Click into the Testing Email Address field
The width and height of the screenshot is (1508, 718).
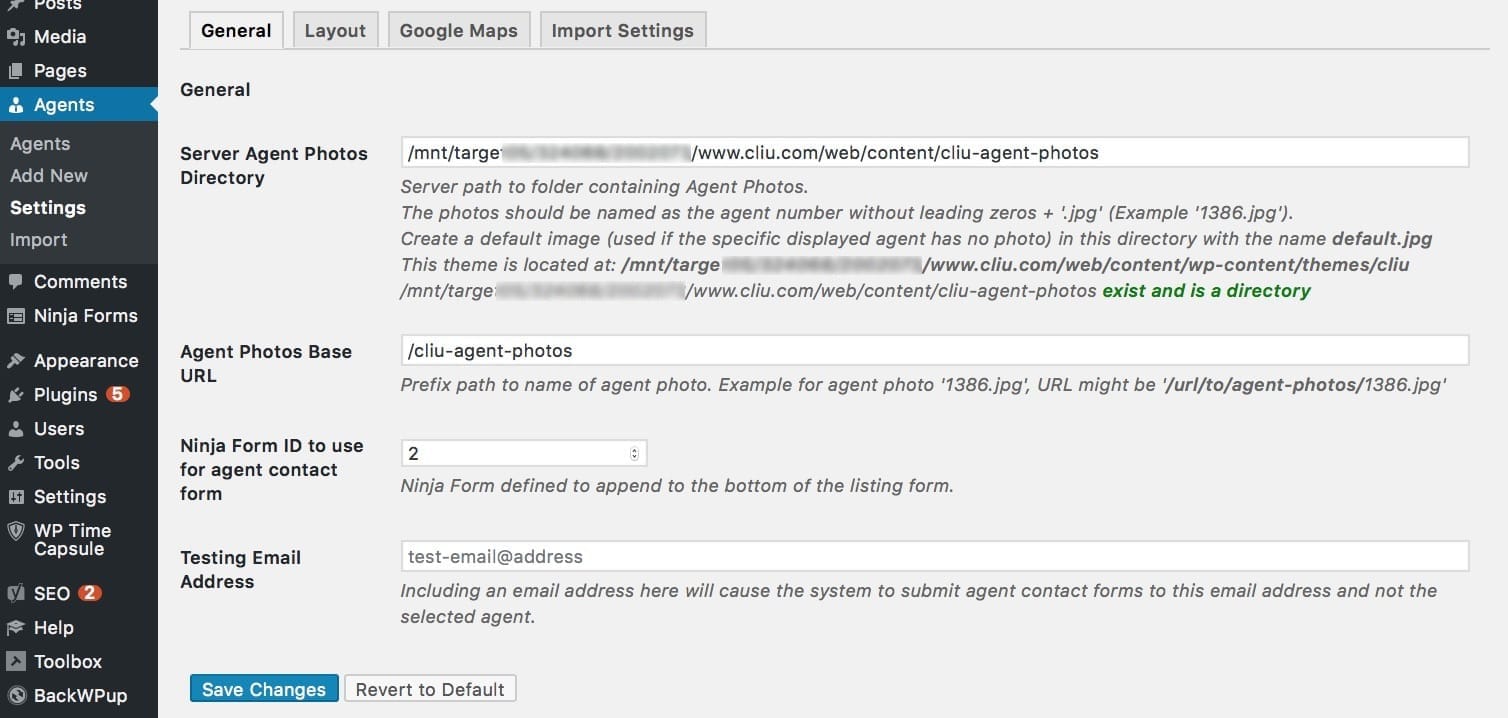pyautogui.click(x=934, y=557)
